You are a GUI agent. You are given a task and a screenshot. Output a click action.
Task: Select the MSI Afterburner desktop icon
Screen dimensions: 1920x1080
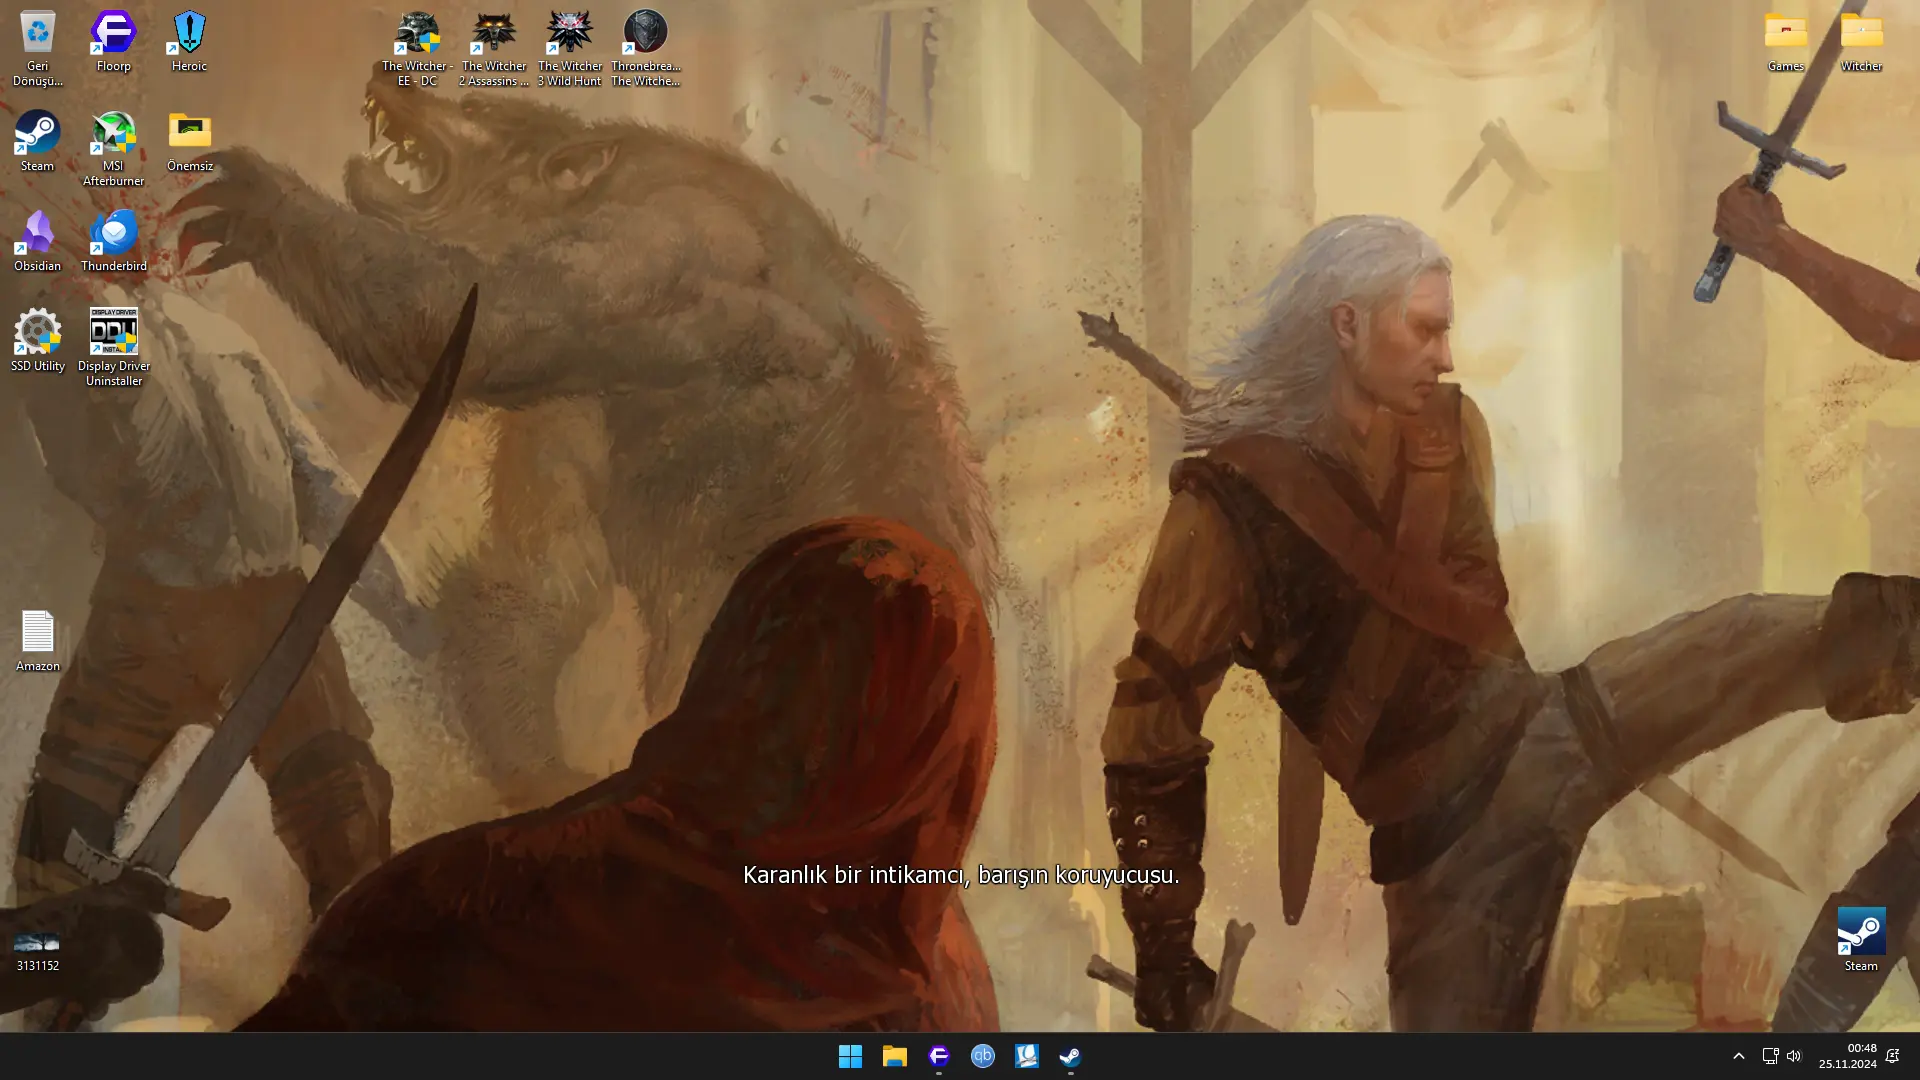click(113, 148)
